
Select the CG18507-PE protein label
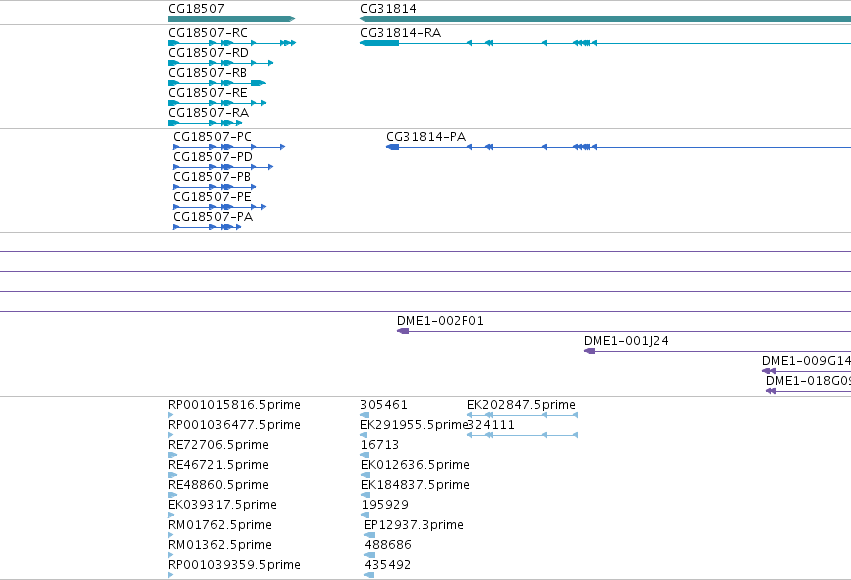tap(212, 197)
